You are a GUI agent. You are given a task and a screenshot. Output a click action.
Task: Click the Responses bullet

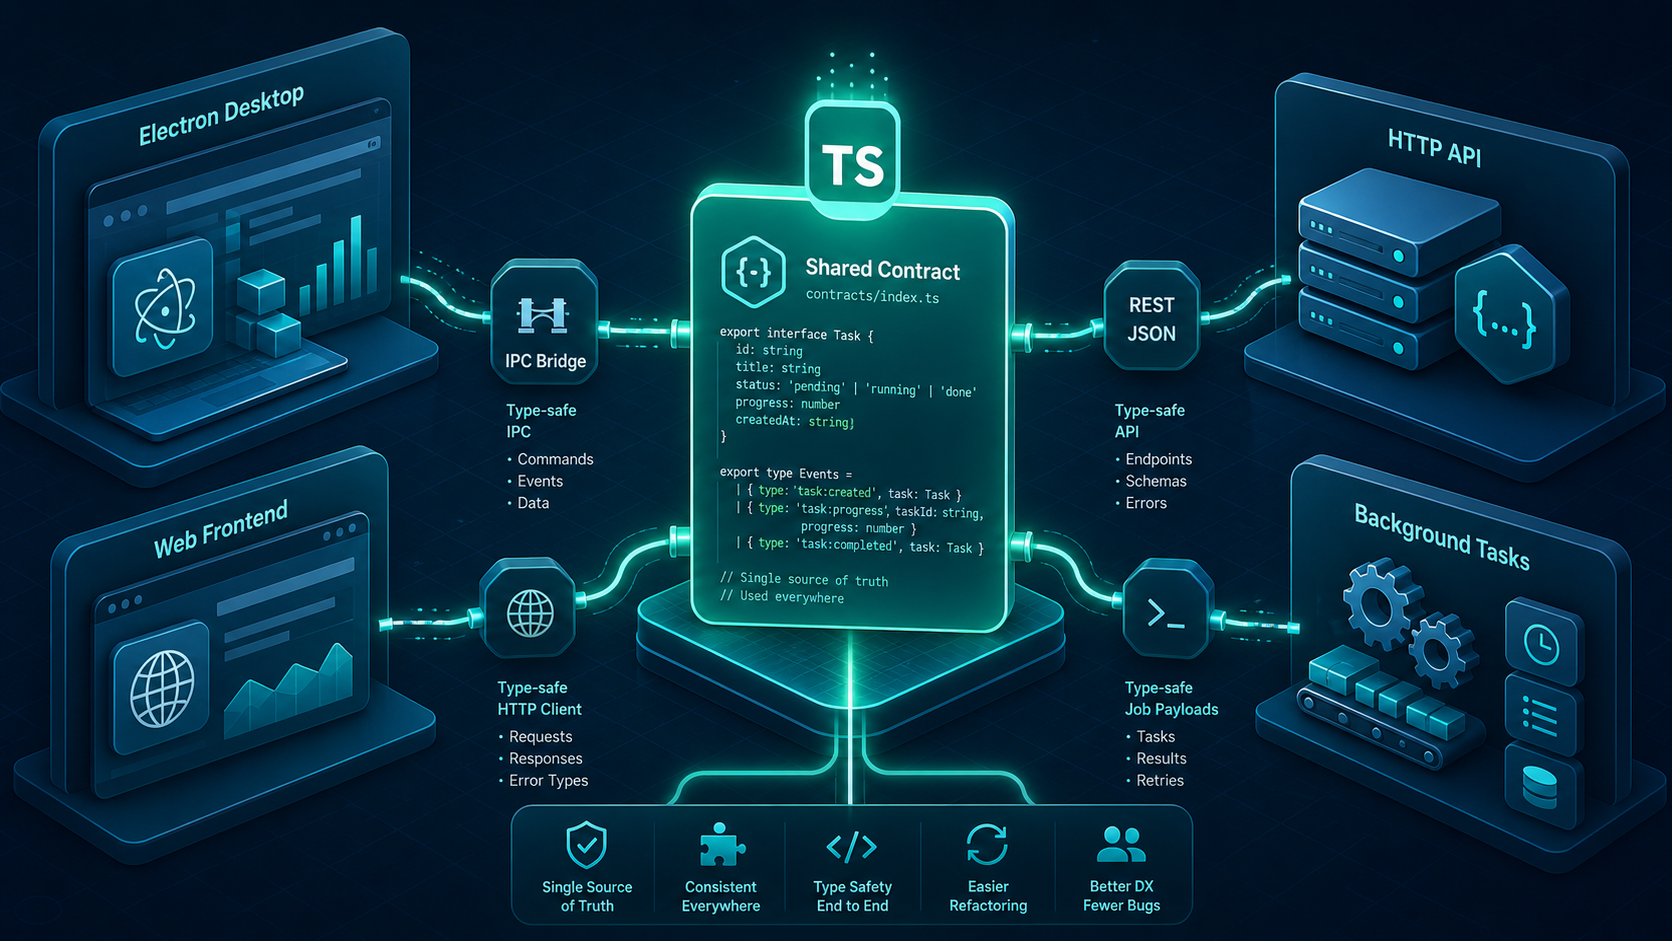540,759
